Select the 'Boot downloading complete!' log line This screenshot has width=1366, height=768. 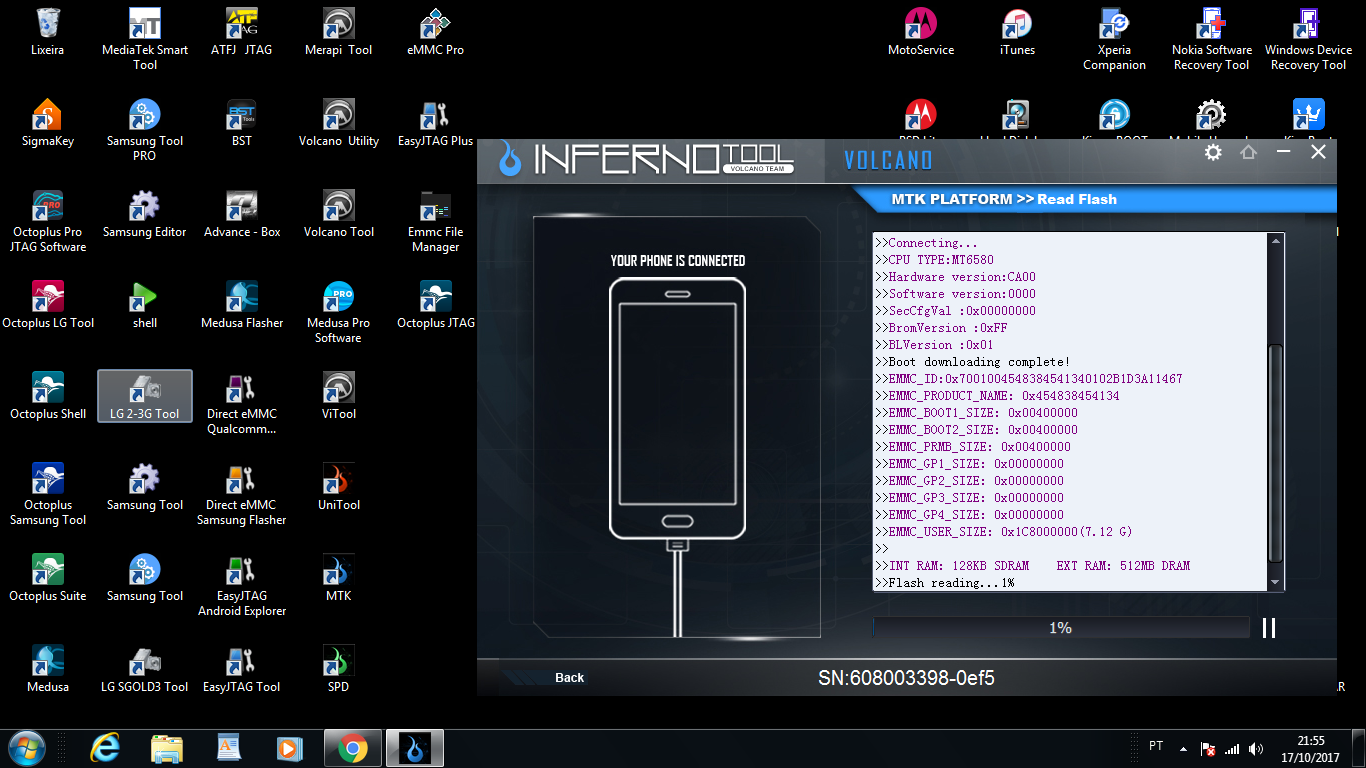coord(972,362)
